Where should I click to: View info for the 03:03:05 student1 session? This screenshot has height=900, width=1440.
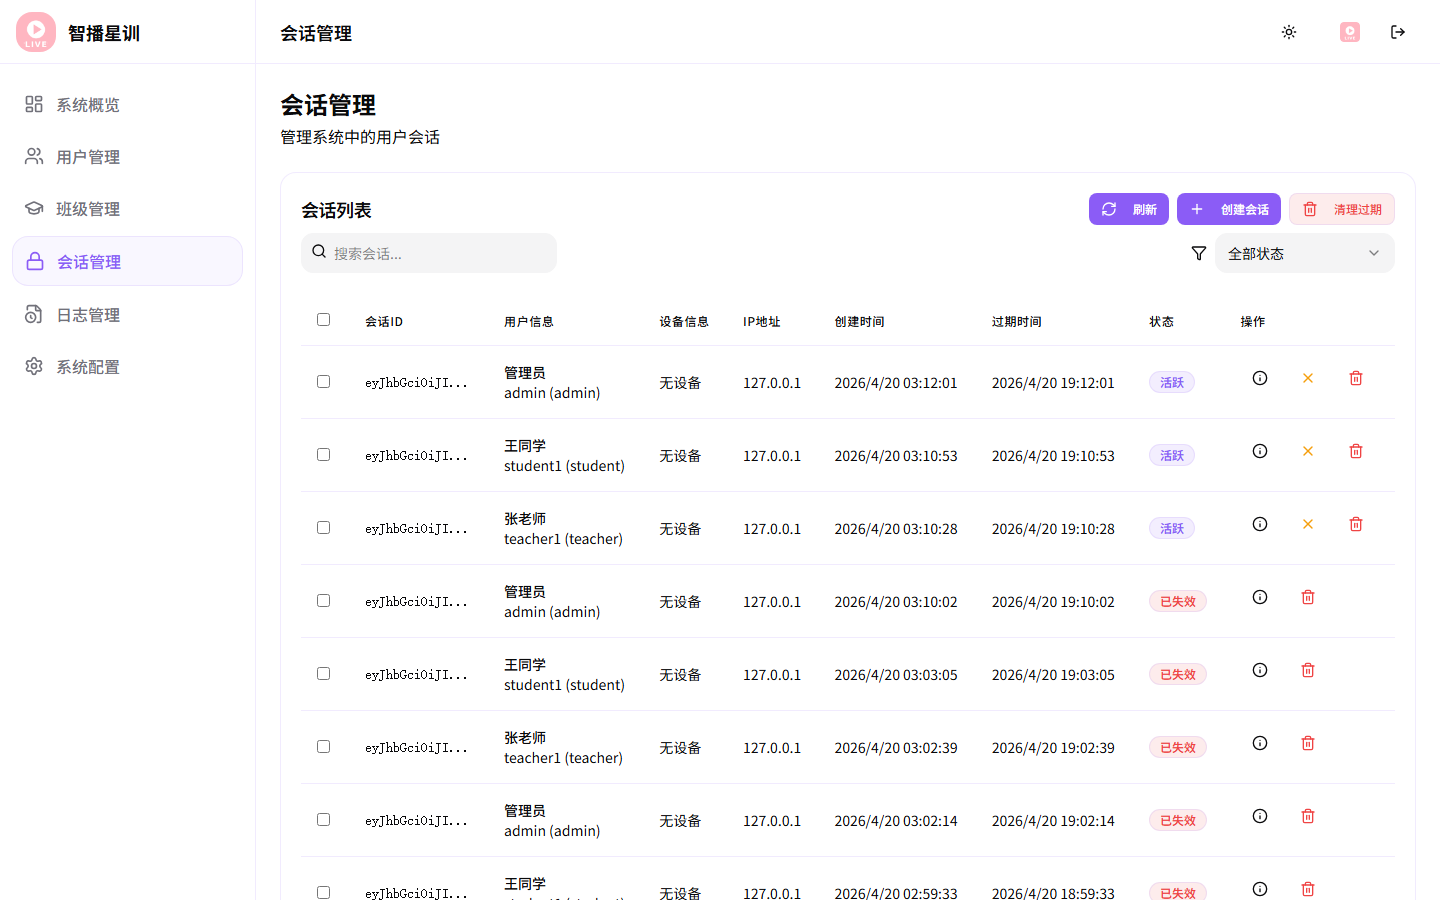click(1260, 670)
